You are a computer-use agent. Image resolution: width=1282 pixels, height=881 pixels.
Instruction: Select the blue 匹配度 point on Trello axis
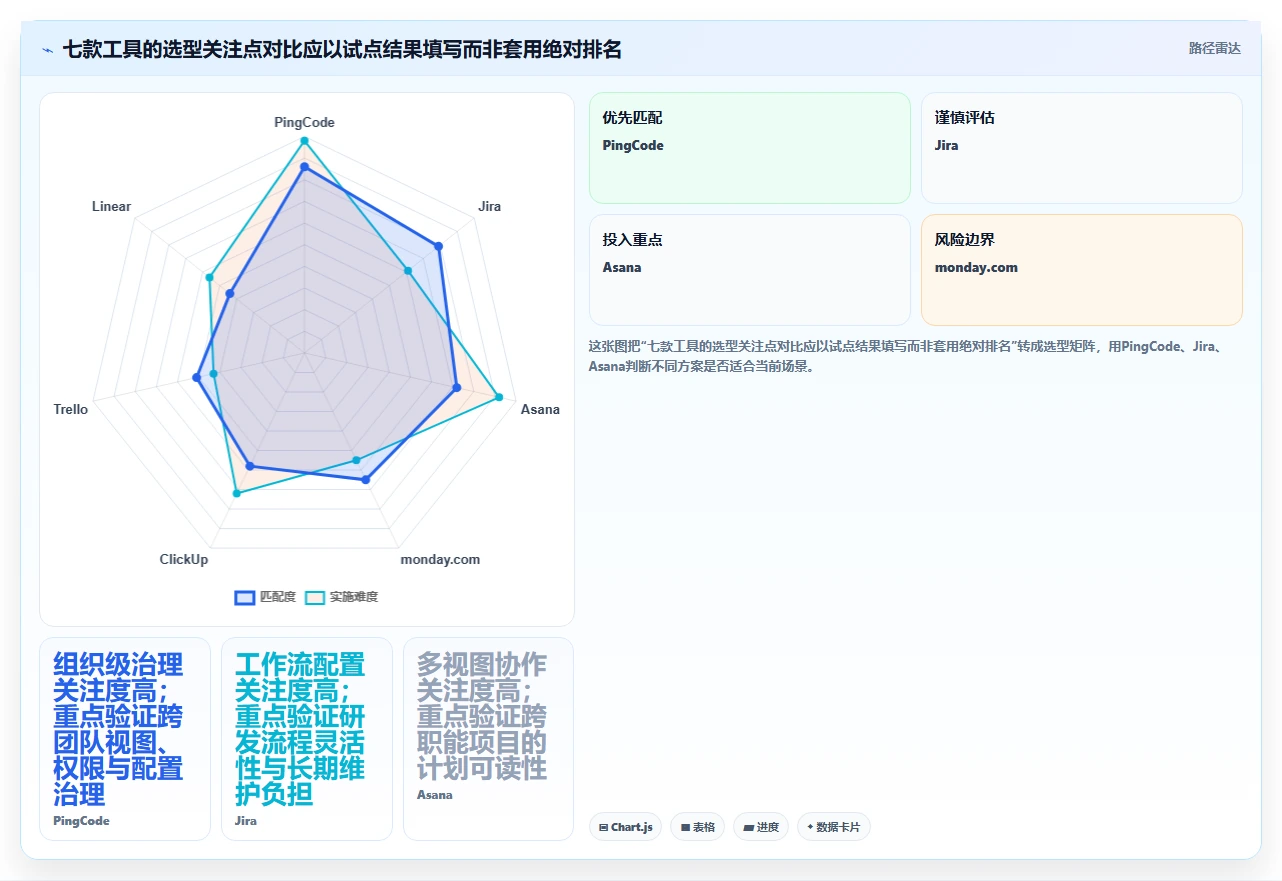click(197, 378)
